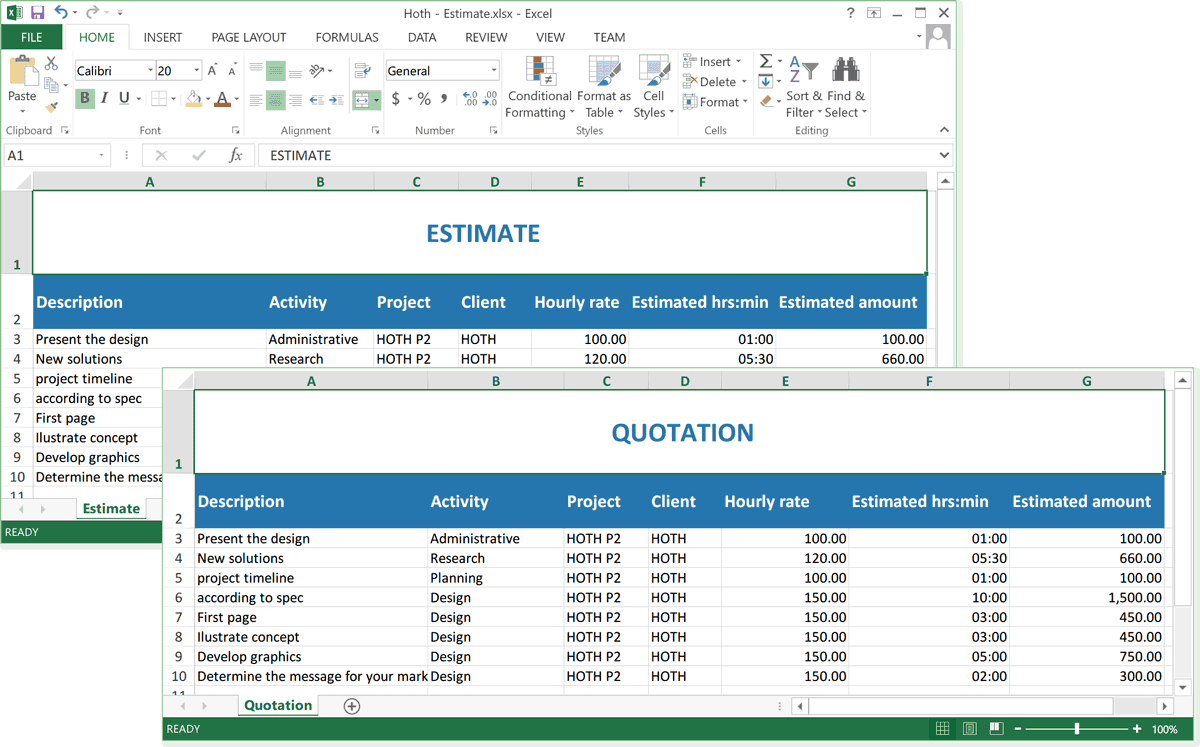The height and width of the screenshot is (747, 1200).
Task: Switch to Normal view in status bar
Action: pyautogui.click(x=942, y=729)
